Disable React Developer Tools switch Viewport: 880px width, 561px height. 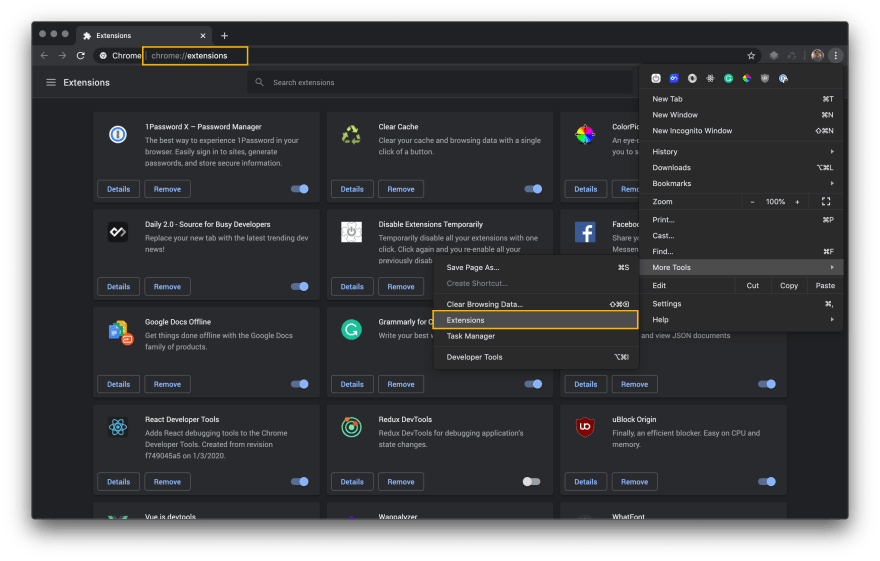300,481
